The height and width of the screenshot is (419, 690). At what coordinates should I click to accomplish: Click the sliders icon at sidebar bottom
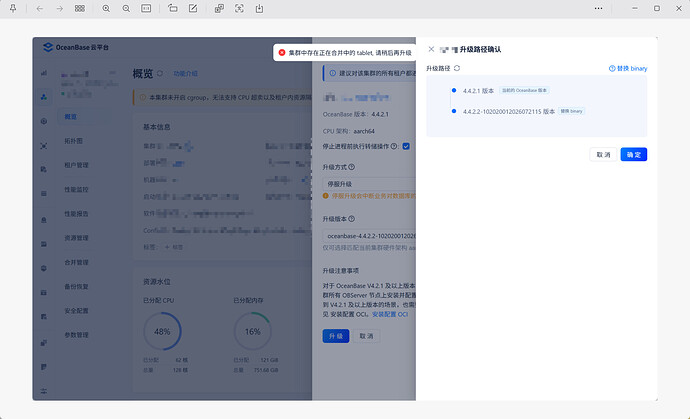tap(44, 391)
